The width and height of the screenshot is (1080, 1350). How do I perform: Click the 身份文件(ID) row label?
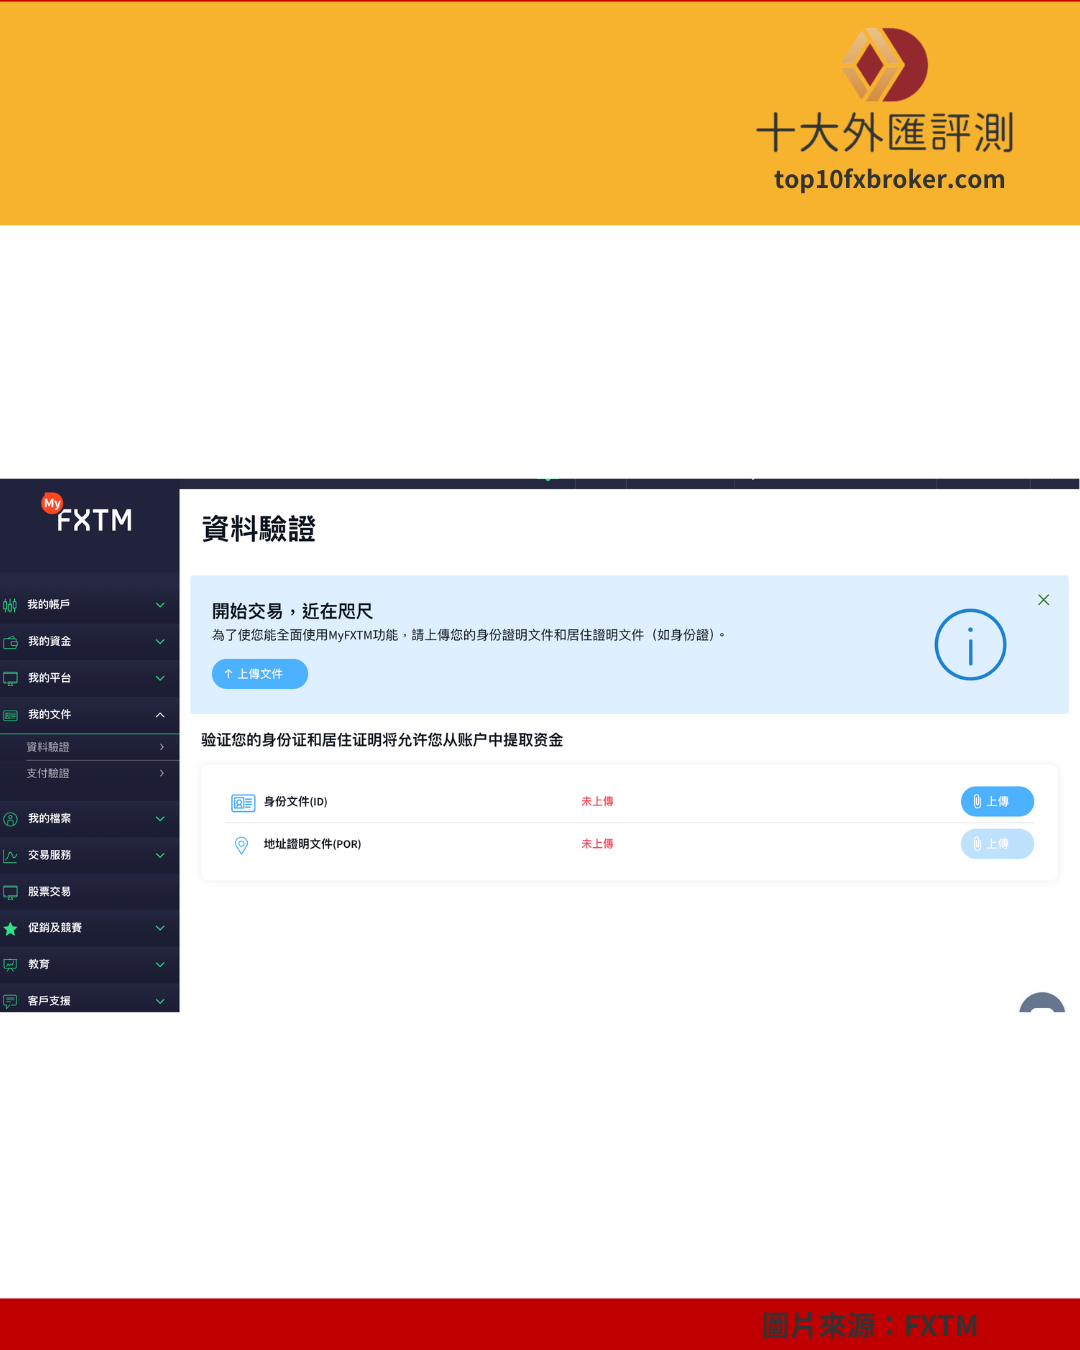pos(296,802)
